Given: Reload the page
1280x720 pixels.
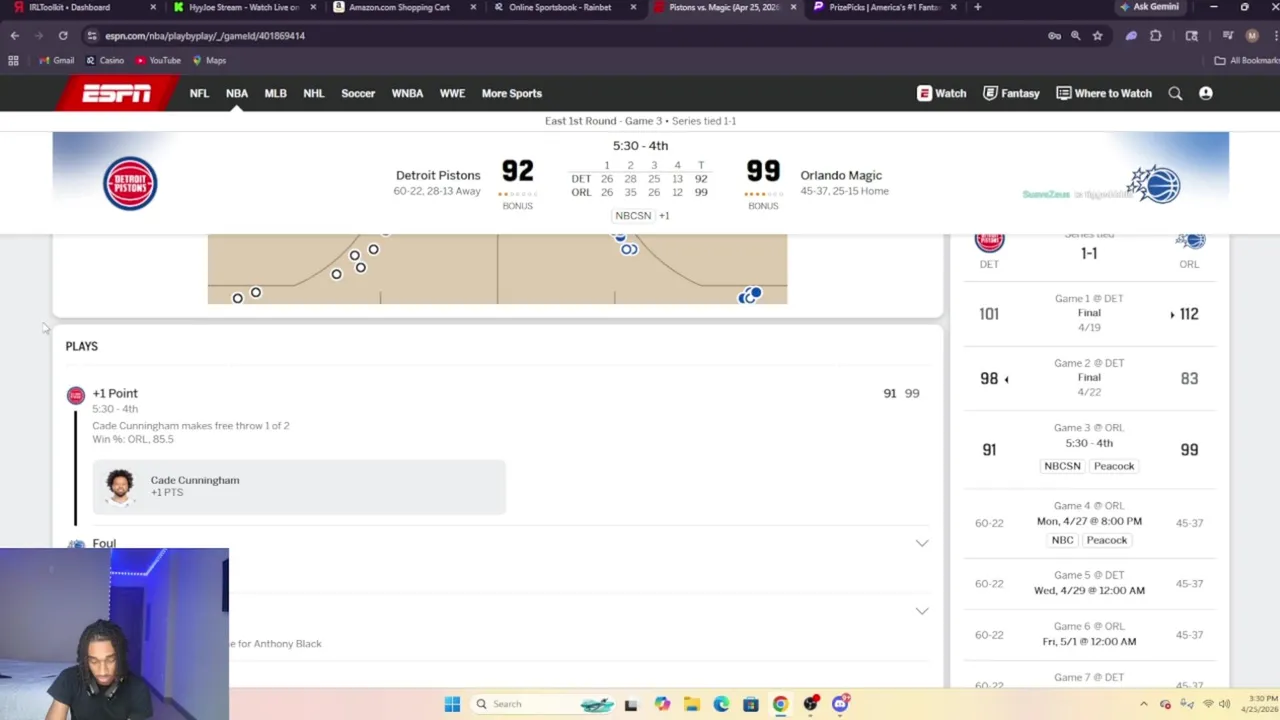Looking at the screenshot, I should pos(63,36).
